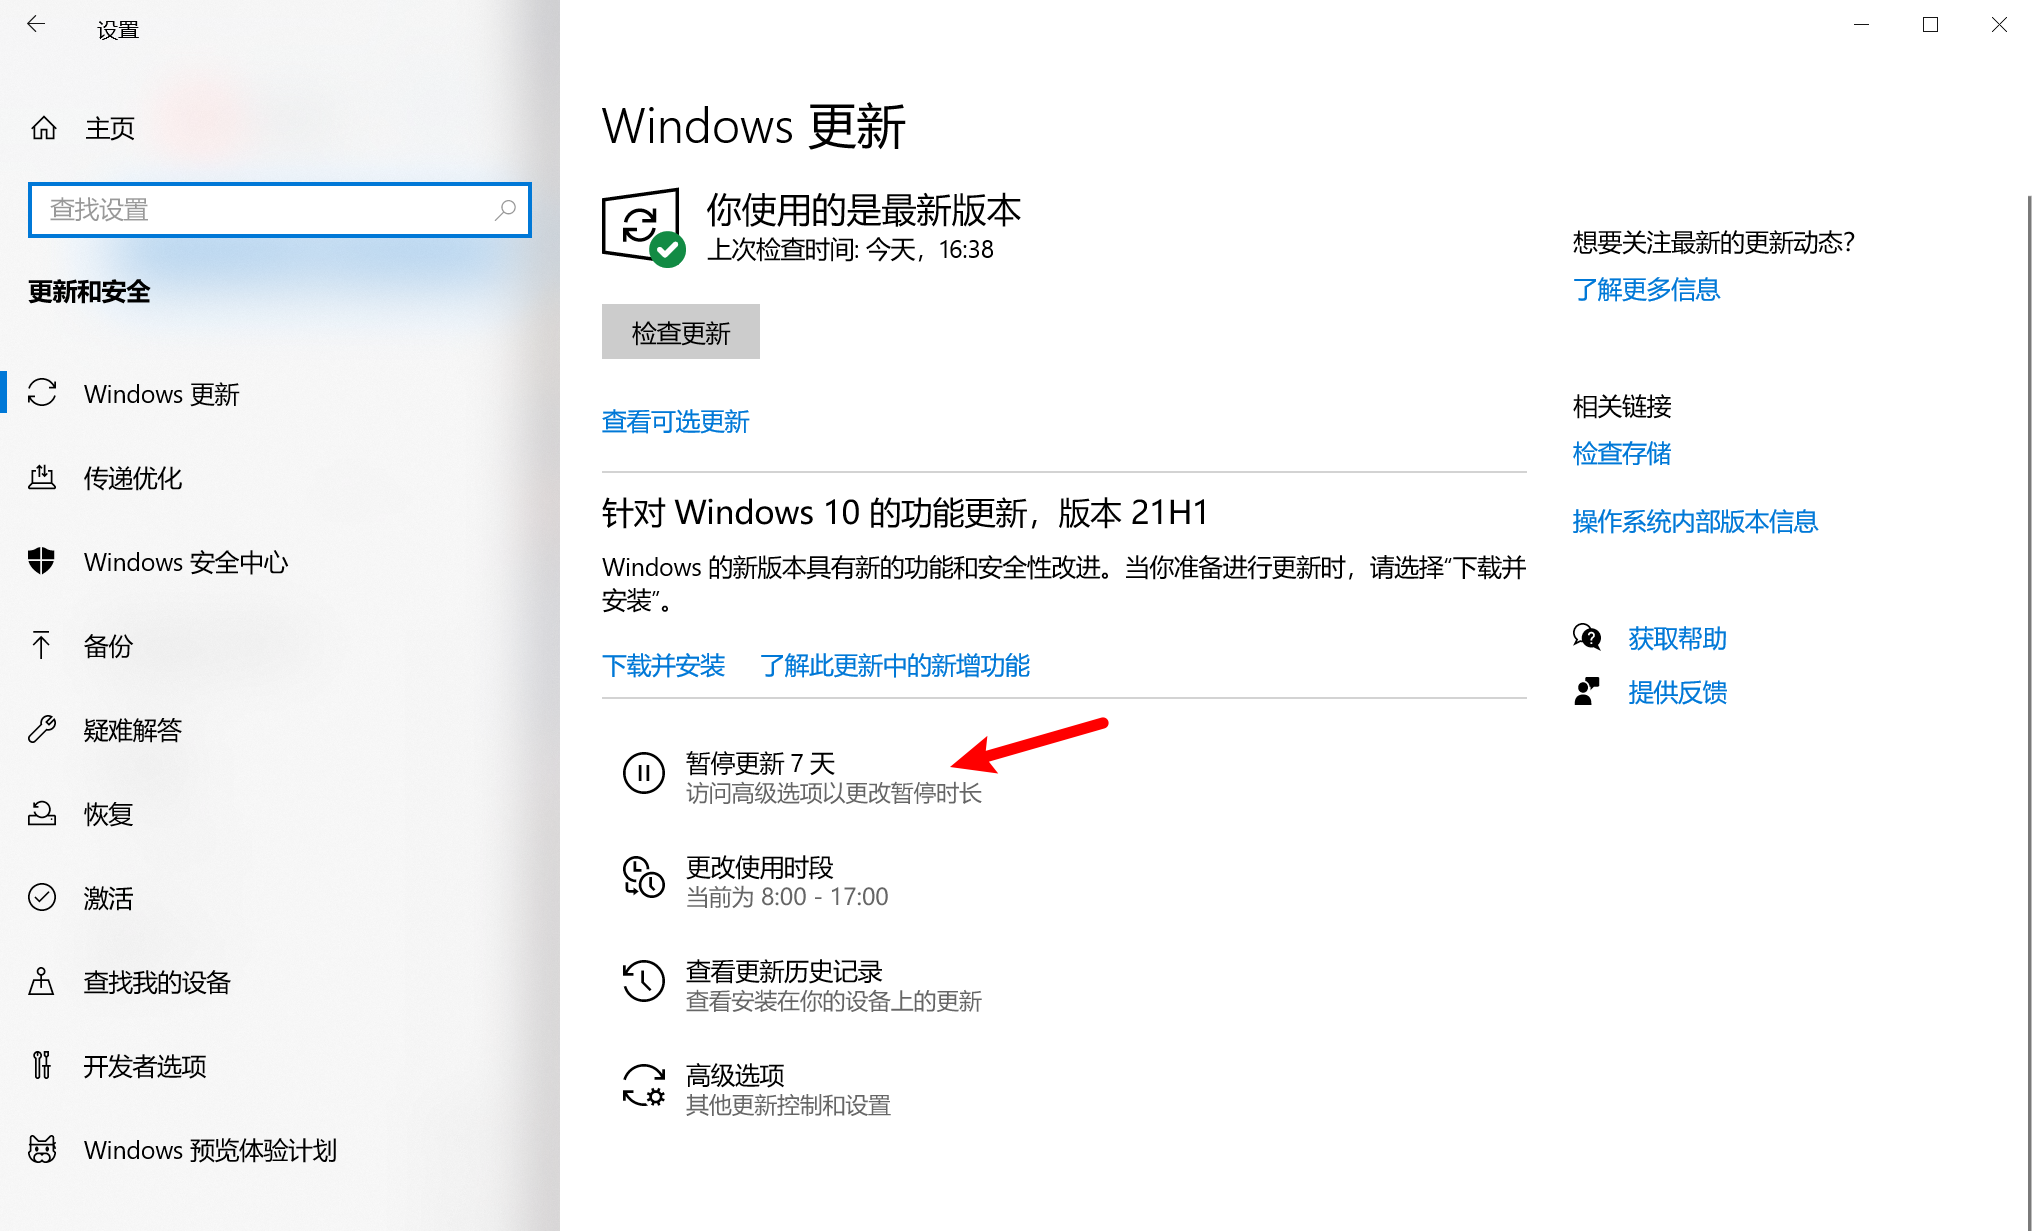Screen dimensions: 2035x1231
Task: Click the Get help chat icon
Action: click(1587, 637)
